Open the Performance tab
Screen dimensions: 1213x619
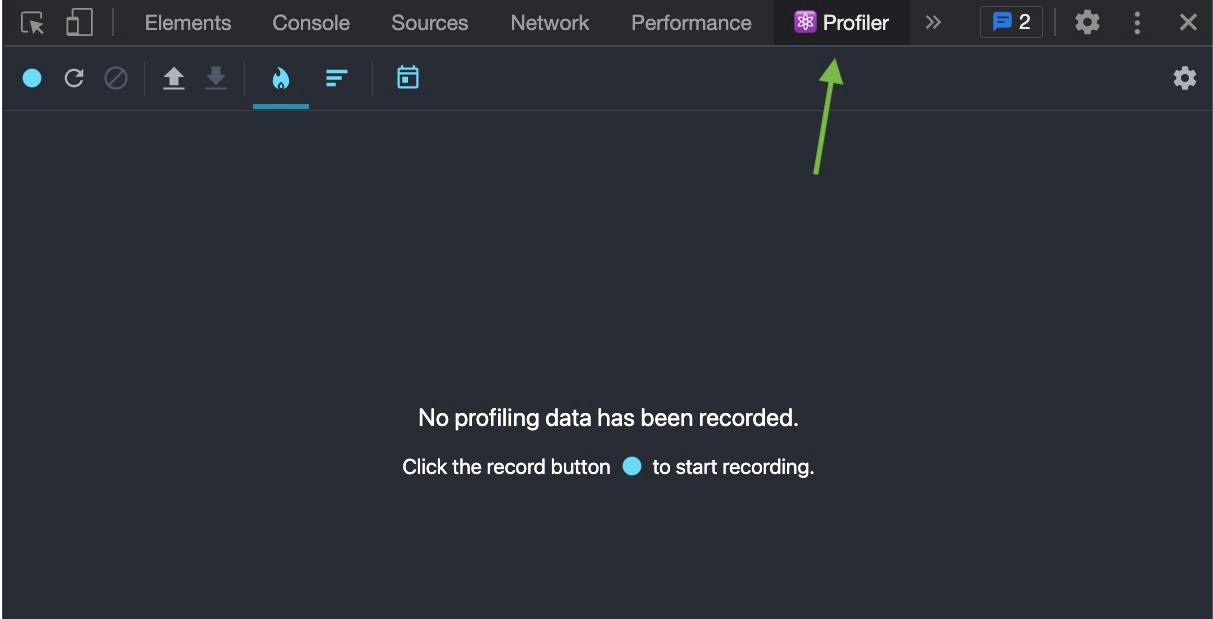point(691,23)
